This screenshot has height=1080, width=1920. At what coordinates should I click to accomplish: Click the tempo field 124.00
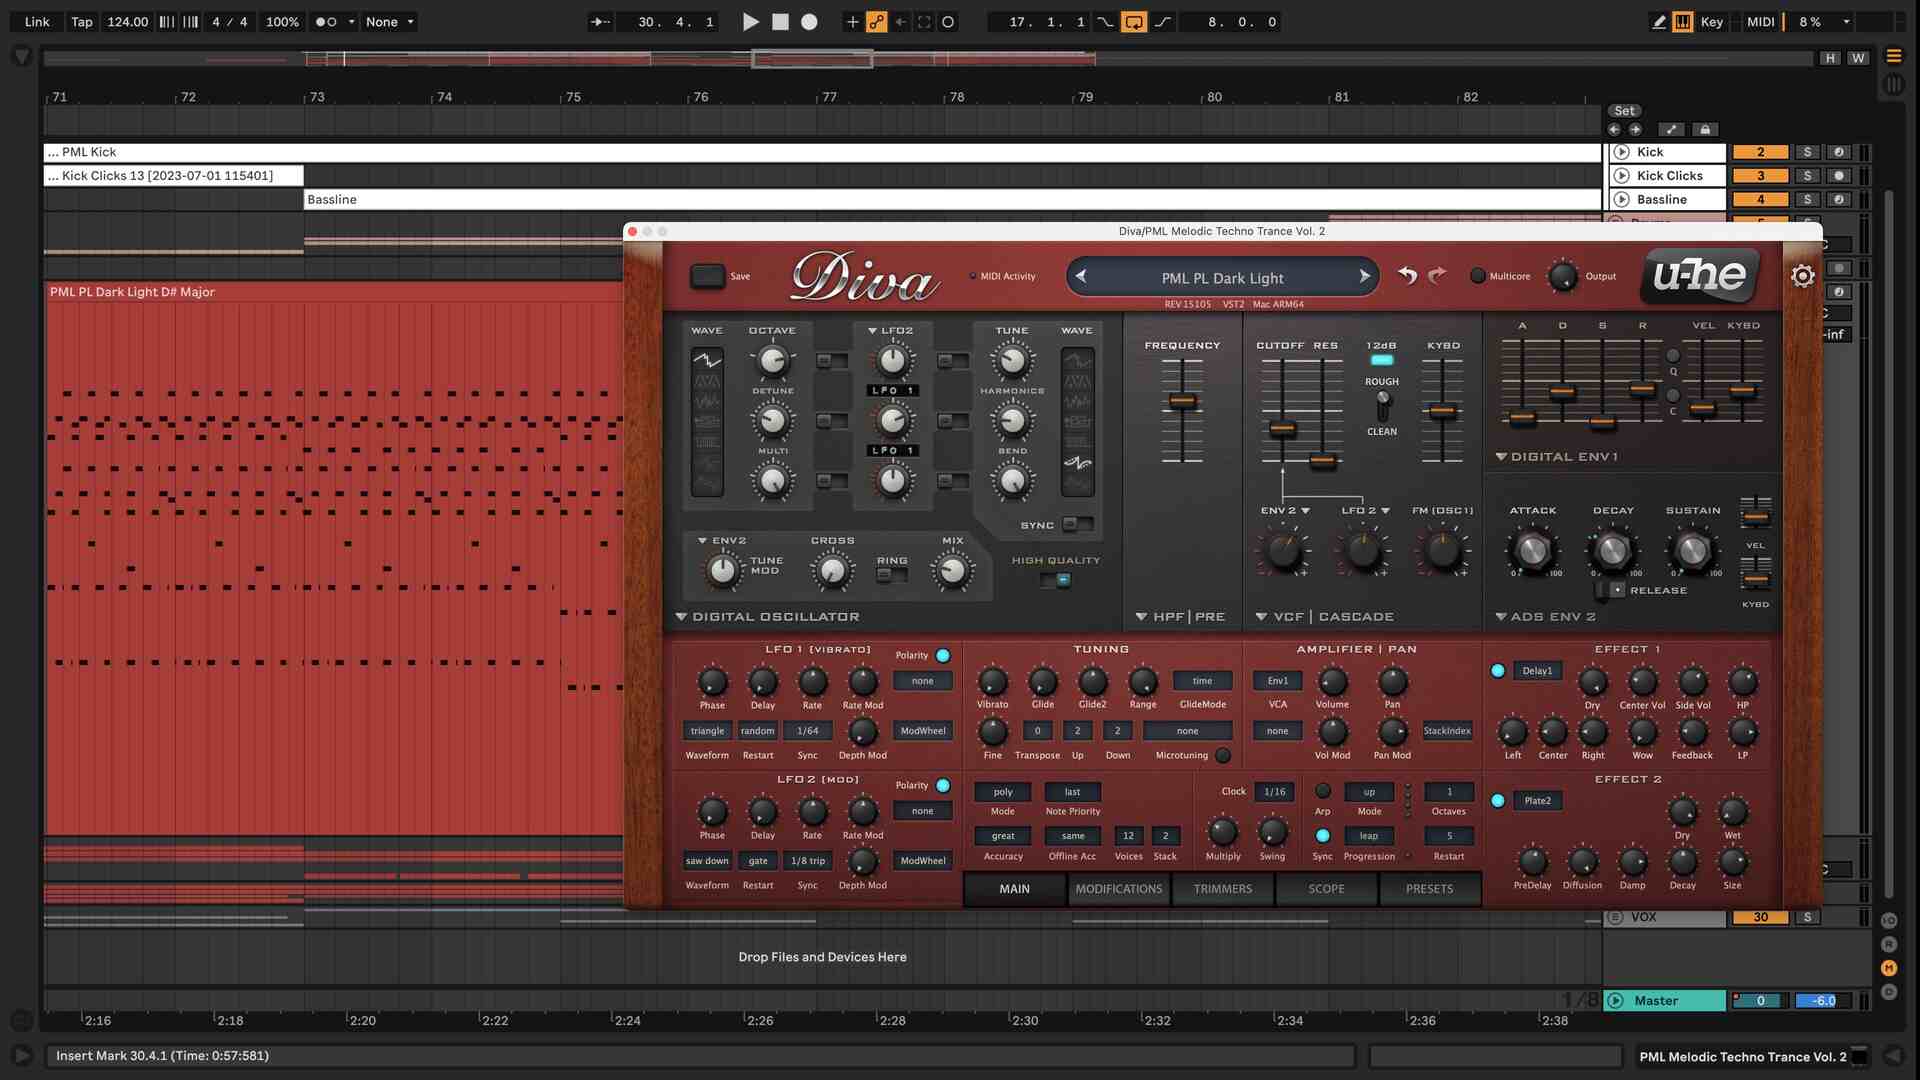(127, 21)
